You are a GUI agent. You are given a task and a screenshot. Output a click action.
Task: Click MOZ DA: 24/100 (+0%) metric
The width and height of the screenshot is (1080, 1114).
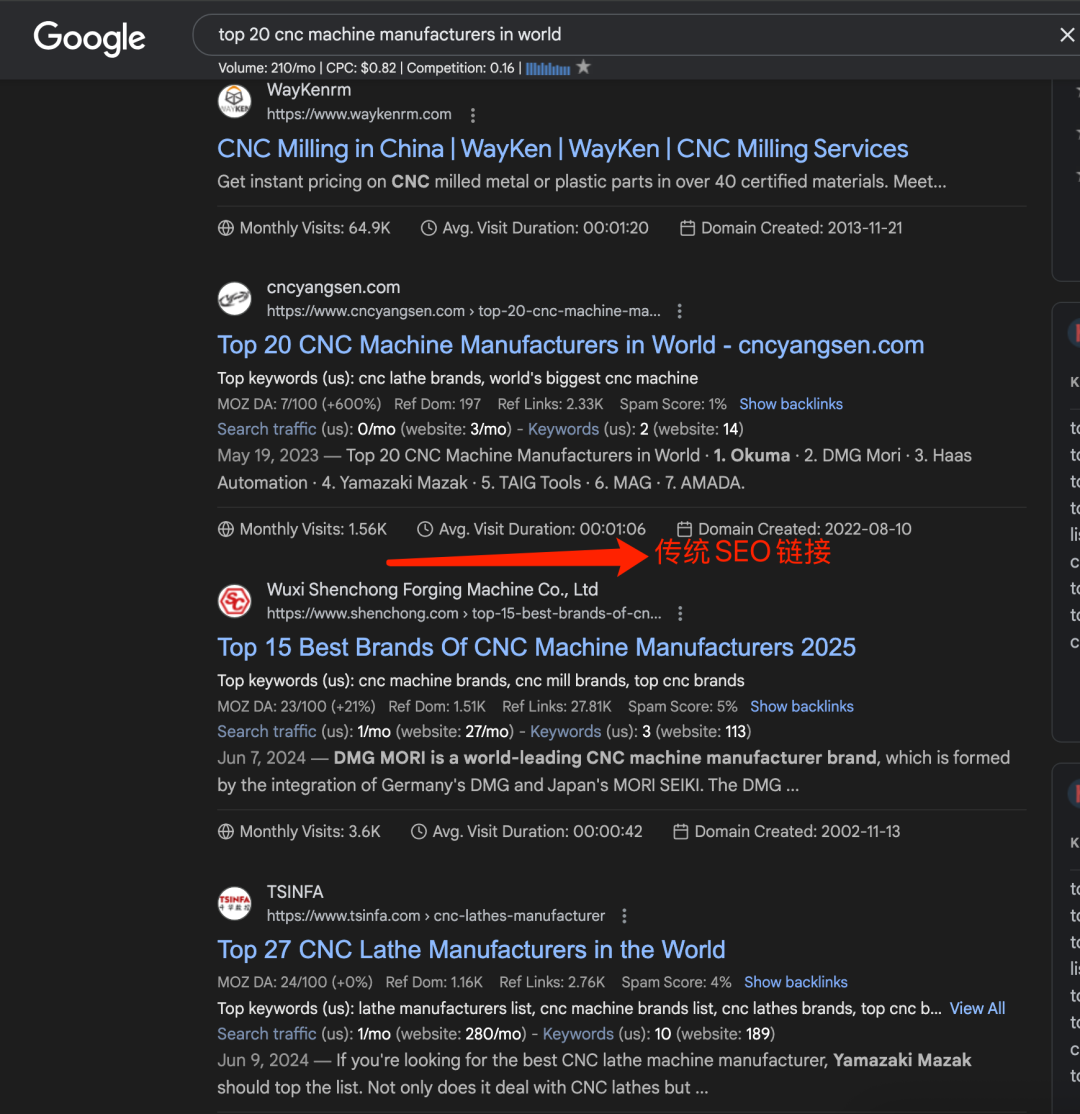point(295,982)
